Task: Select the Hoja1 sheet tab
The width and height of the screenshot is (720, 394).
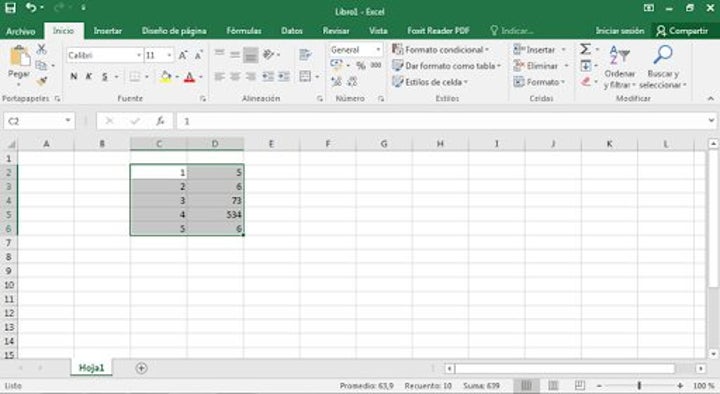Action: coord(91,368)
